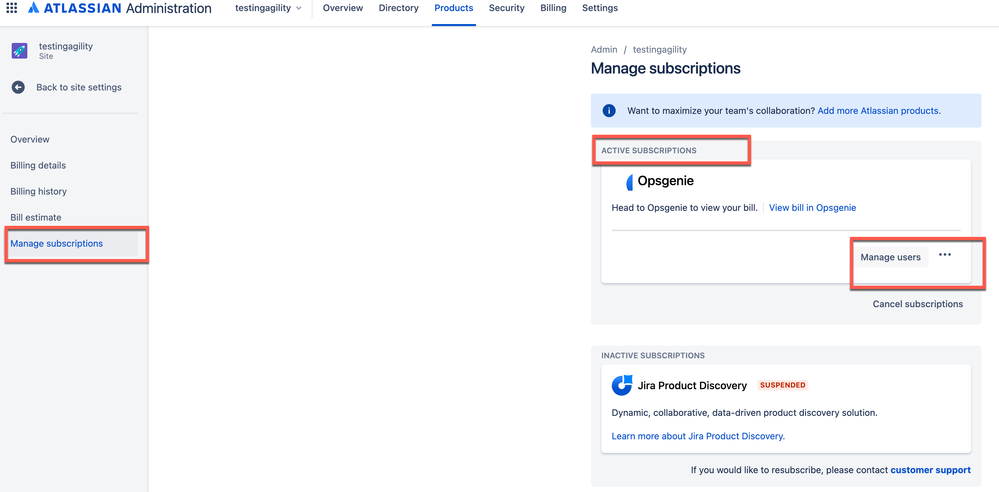Screen dimensions: 999x492
Task: Click the Jira Product Discovery title text
Action: click(693, 386)
